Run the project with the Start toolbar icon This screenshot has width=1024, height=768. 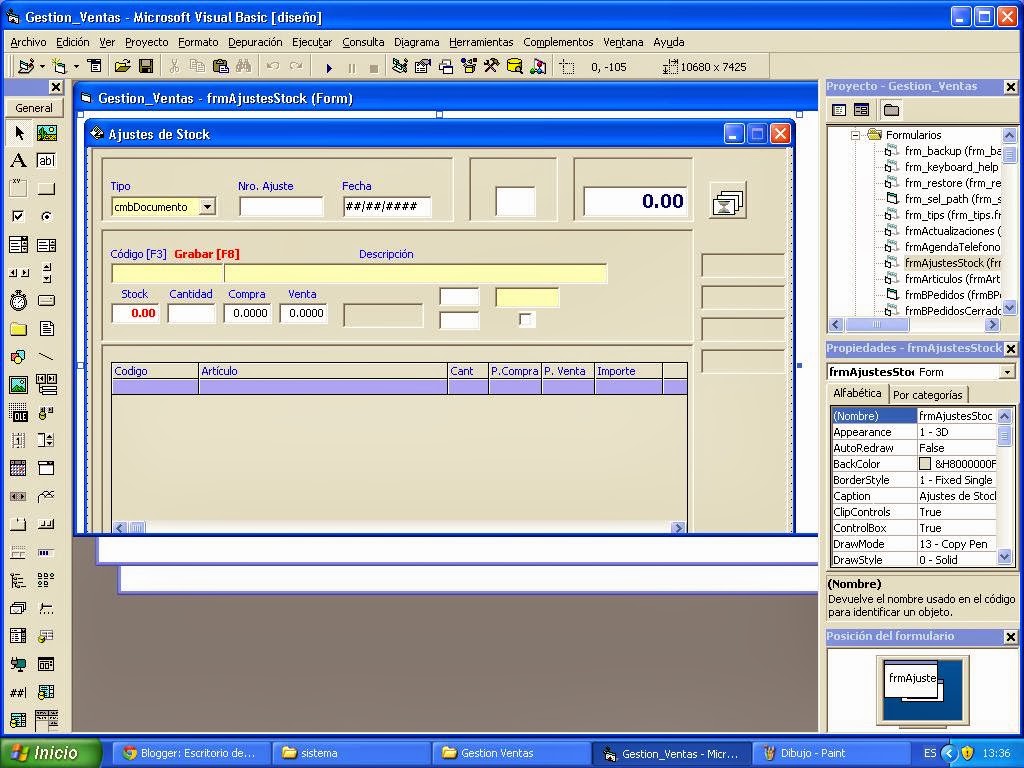[x=330, y=66]
